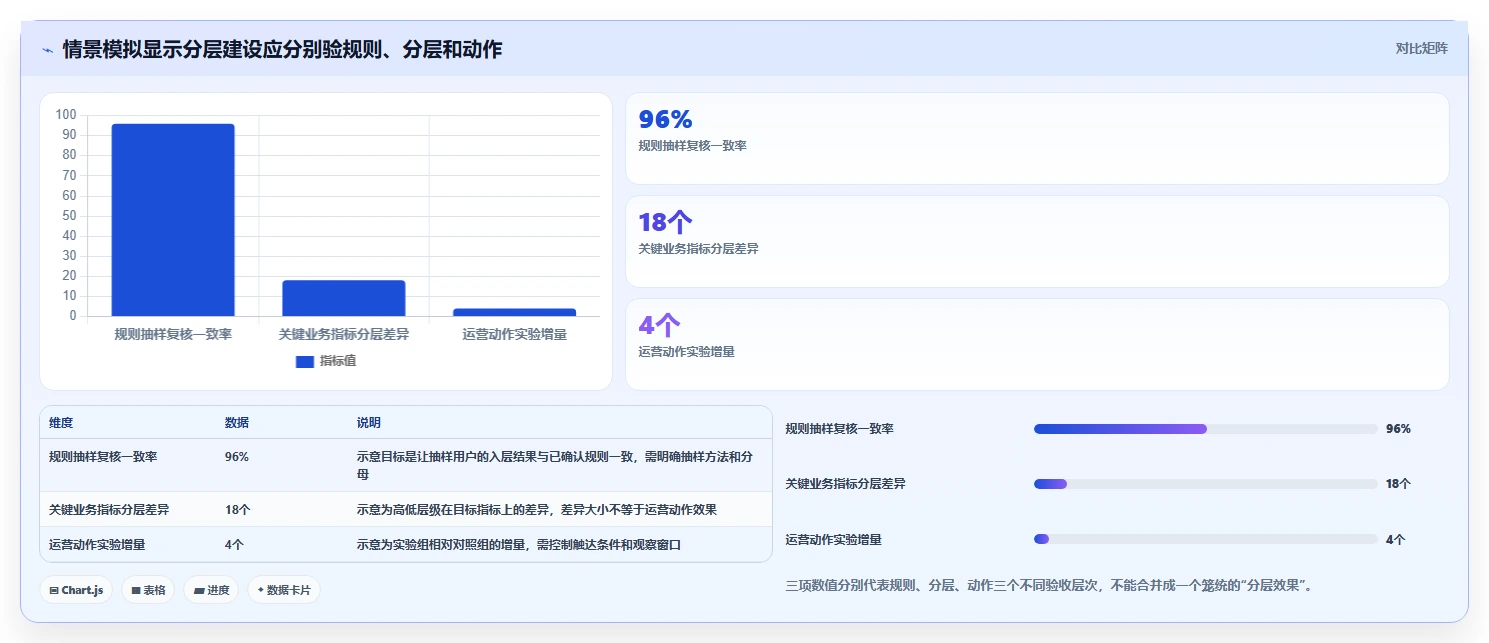This screenshot has width=1489, height=643.
Task: Click the 18个 value beside the progress bar
Action: click(x=1398, y=484)
